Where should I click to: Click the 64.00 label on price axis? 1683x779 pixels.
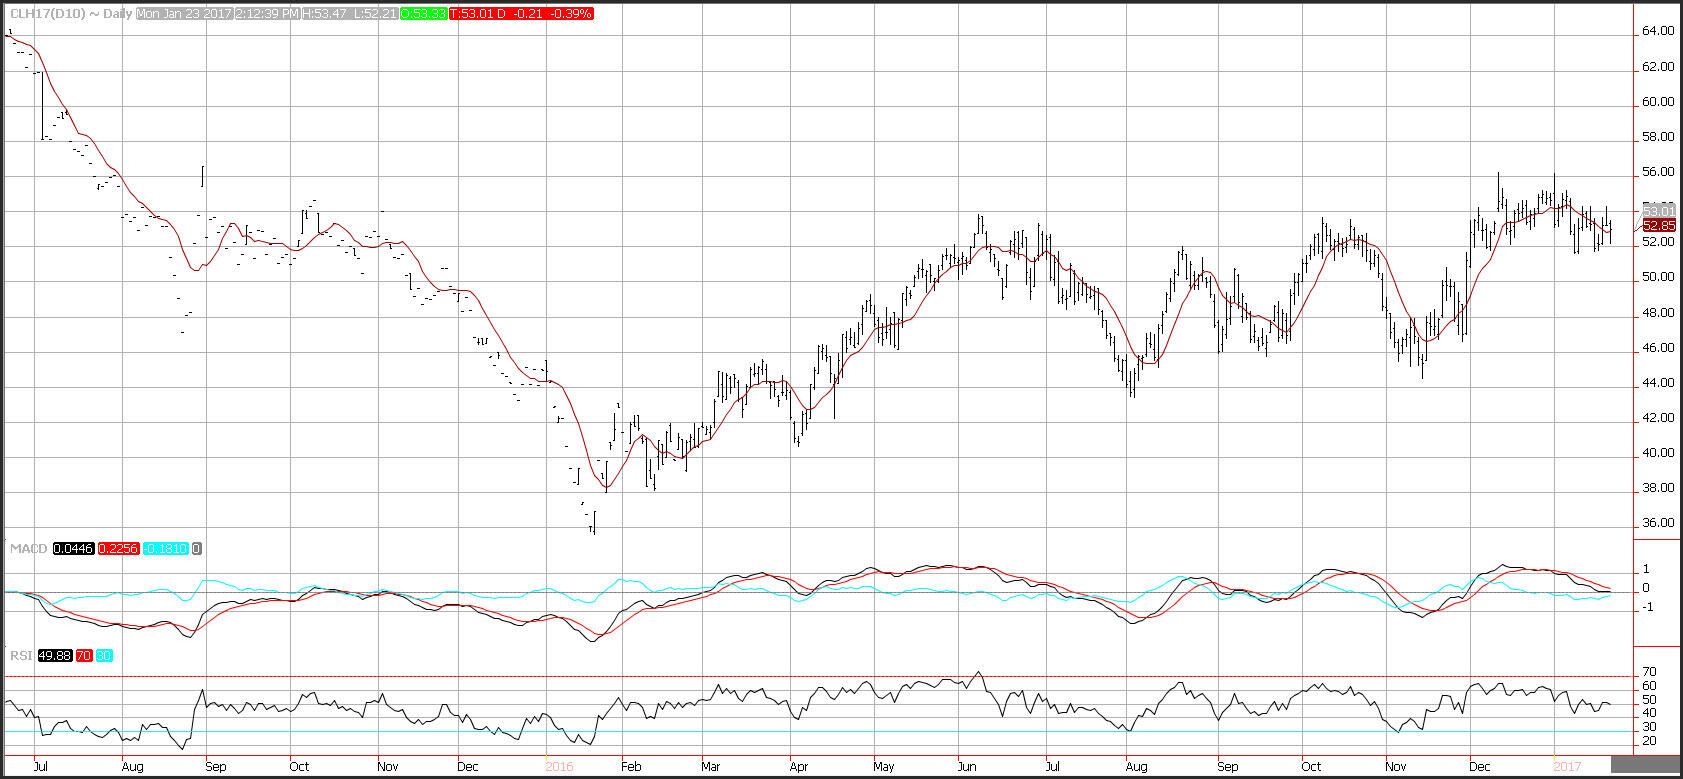(x=1657, y=32)
